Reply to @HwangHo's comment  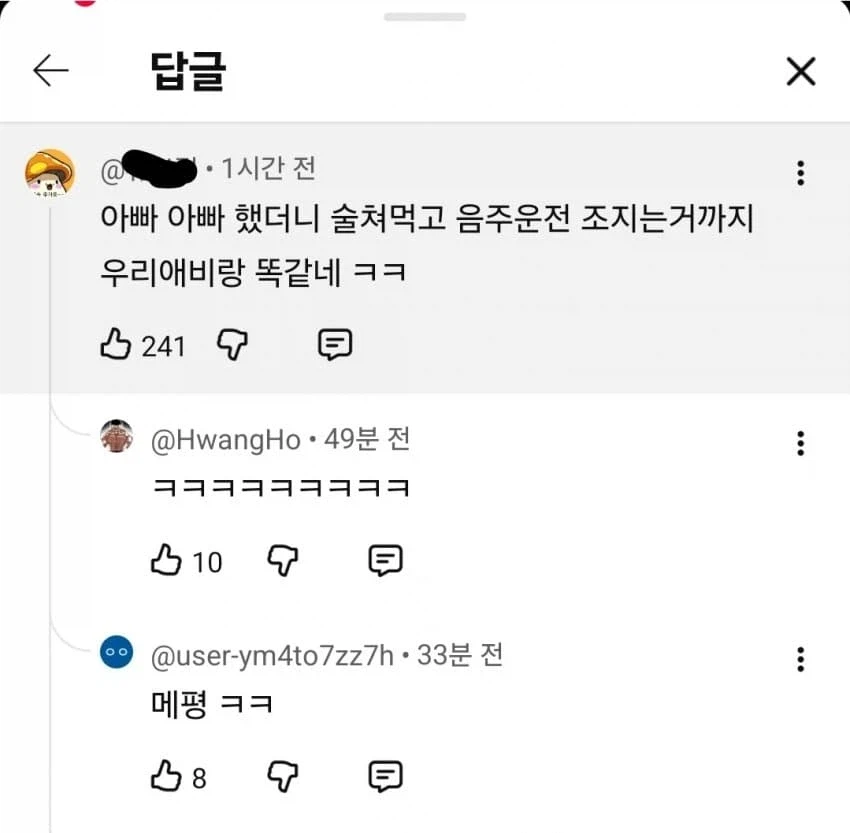coord(385,562)
